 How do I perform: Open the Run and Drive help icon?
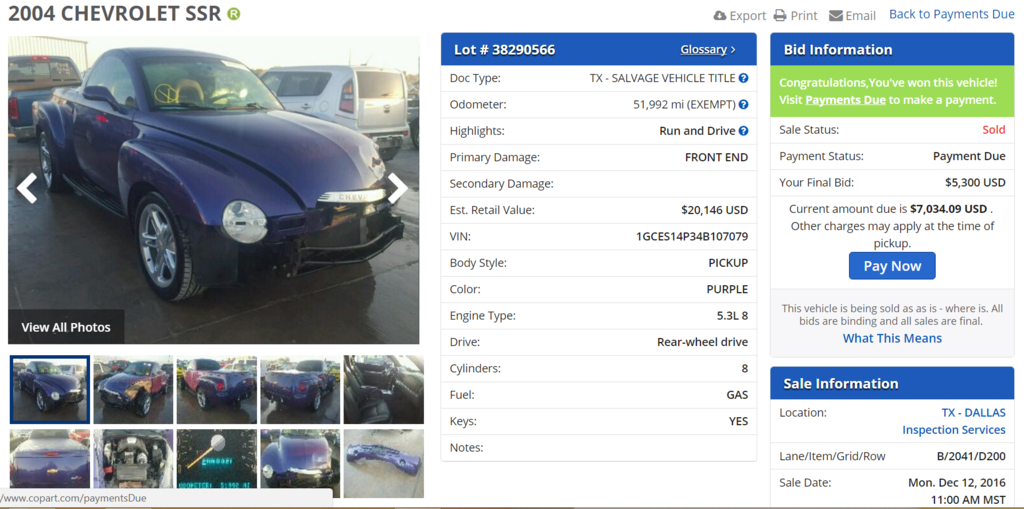click(743, 131)
